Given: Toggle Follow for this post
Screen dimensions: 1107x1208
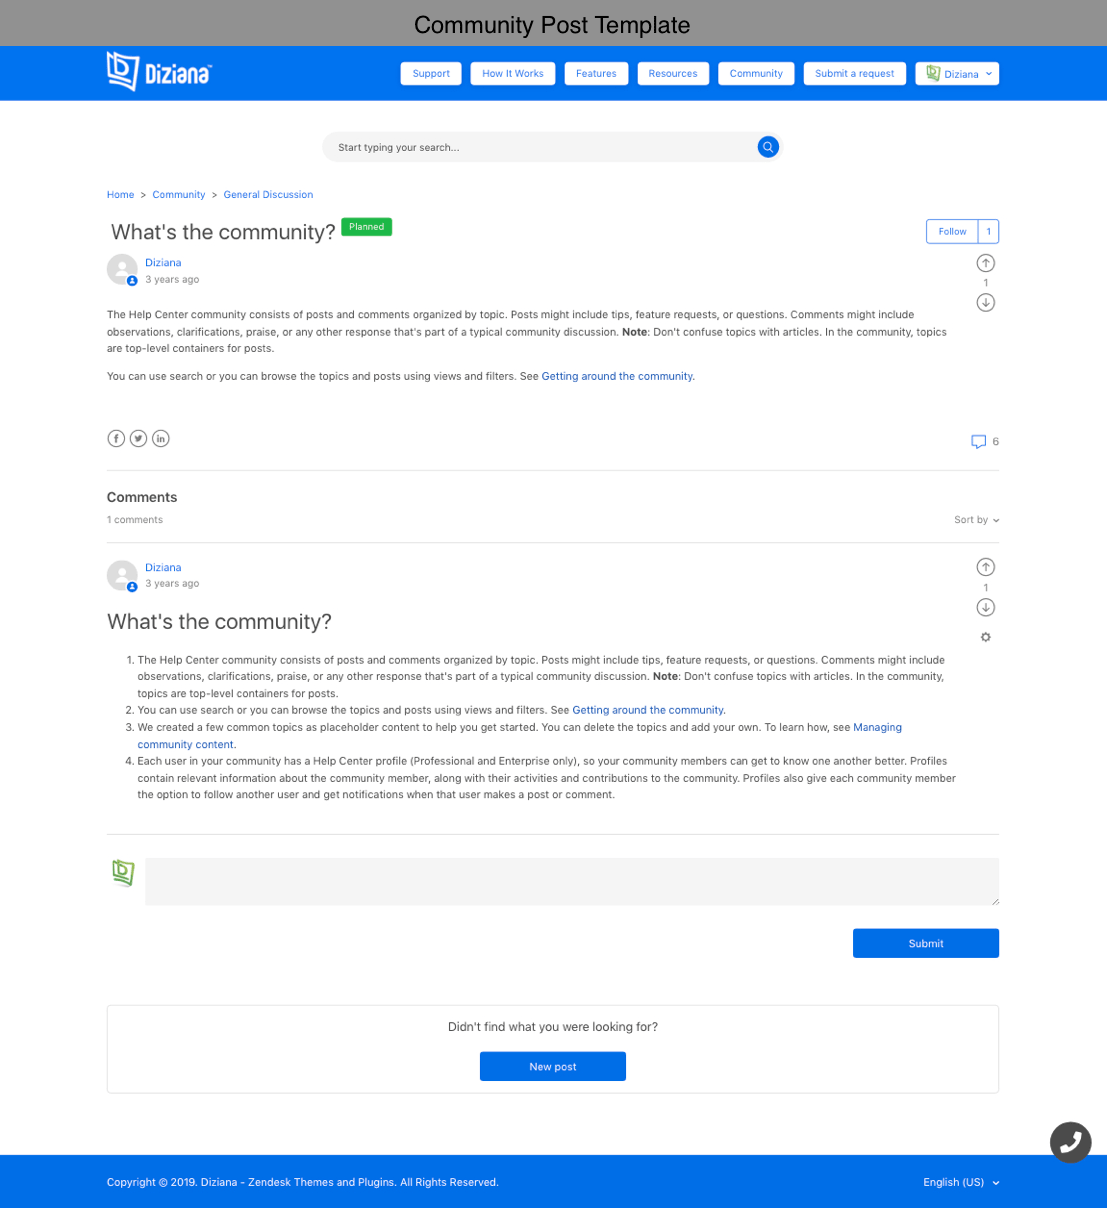Looking at the screenshot, I should click(x=952, y=231).
